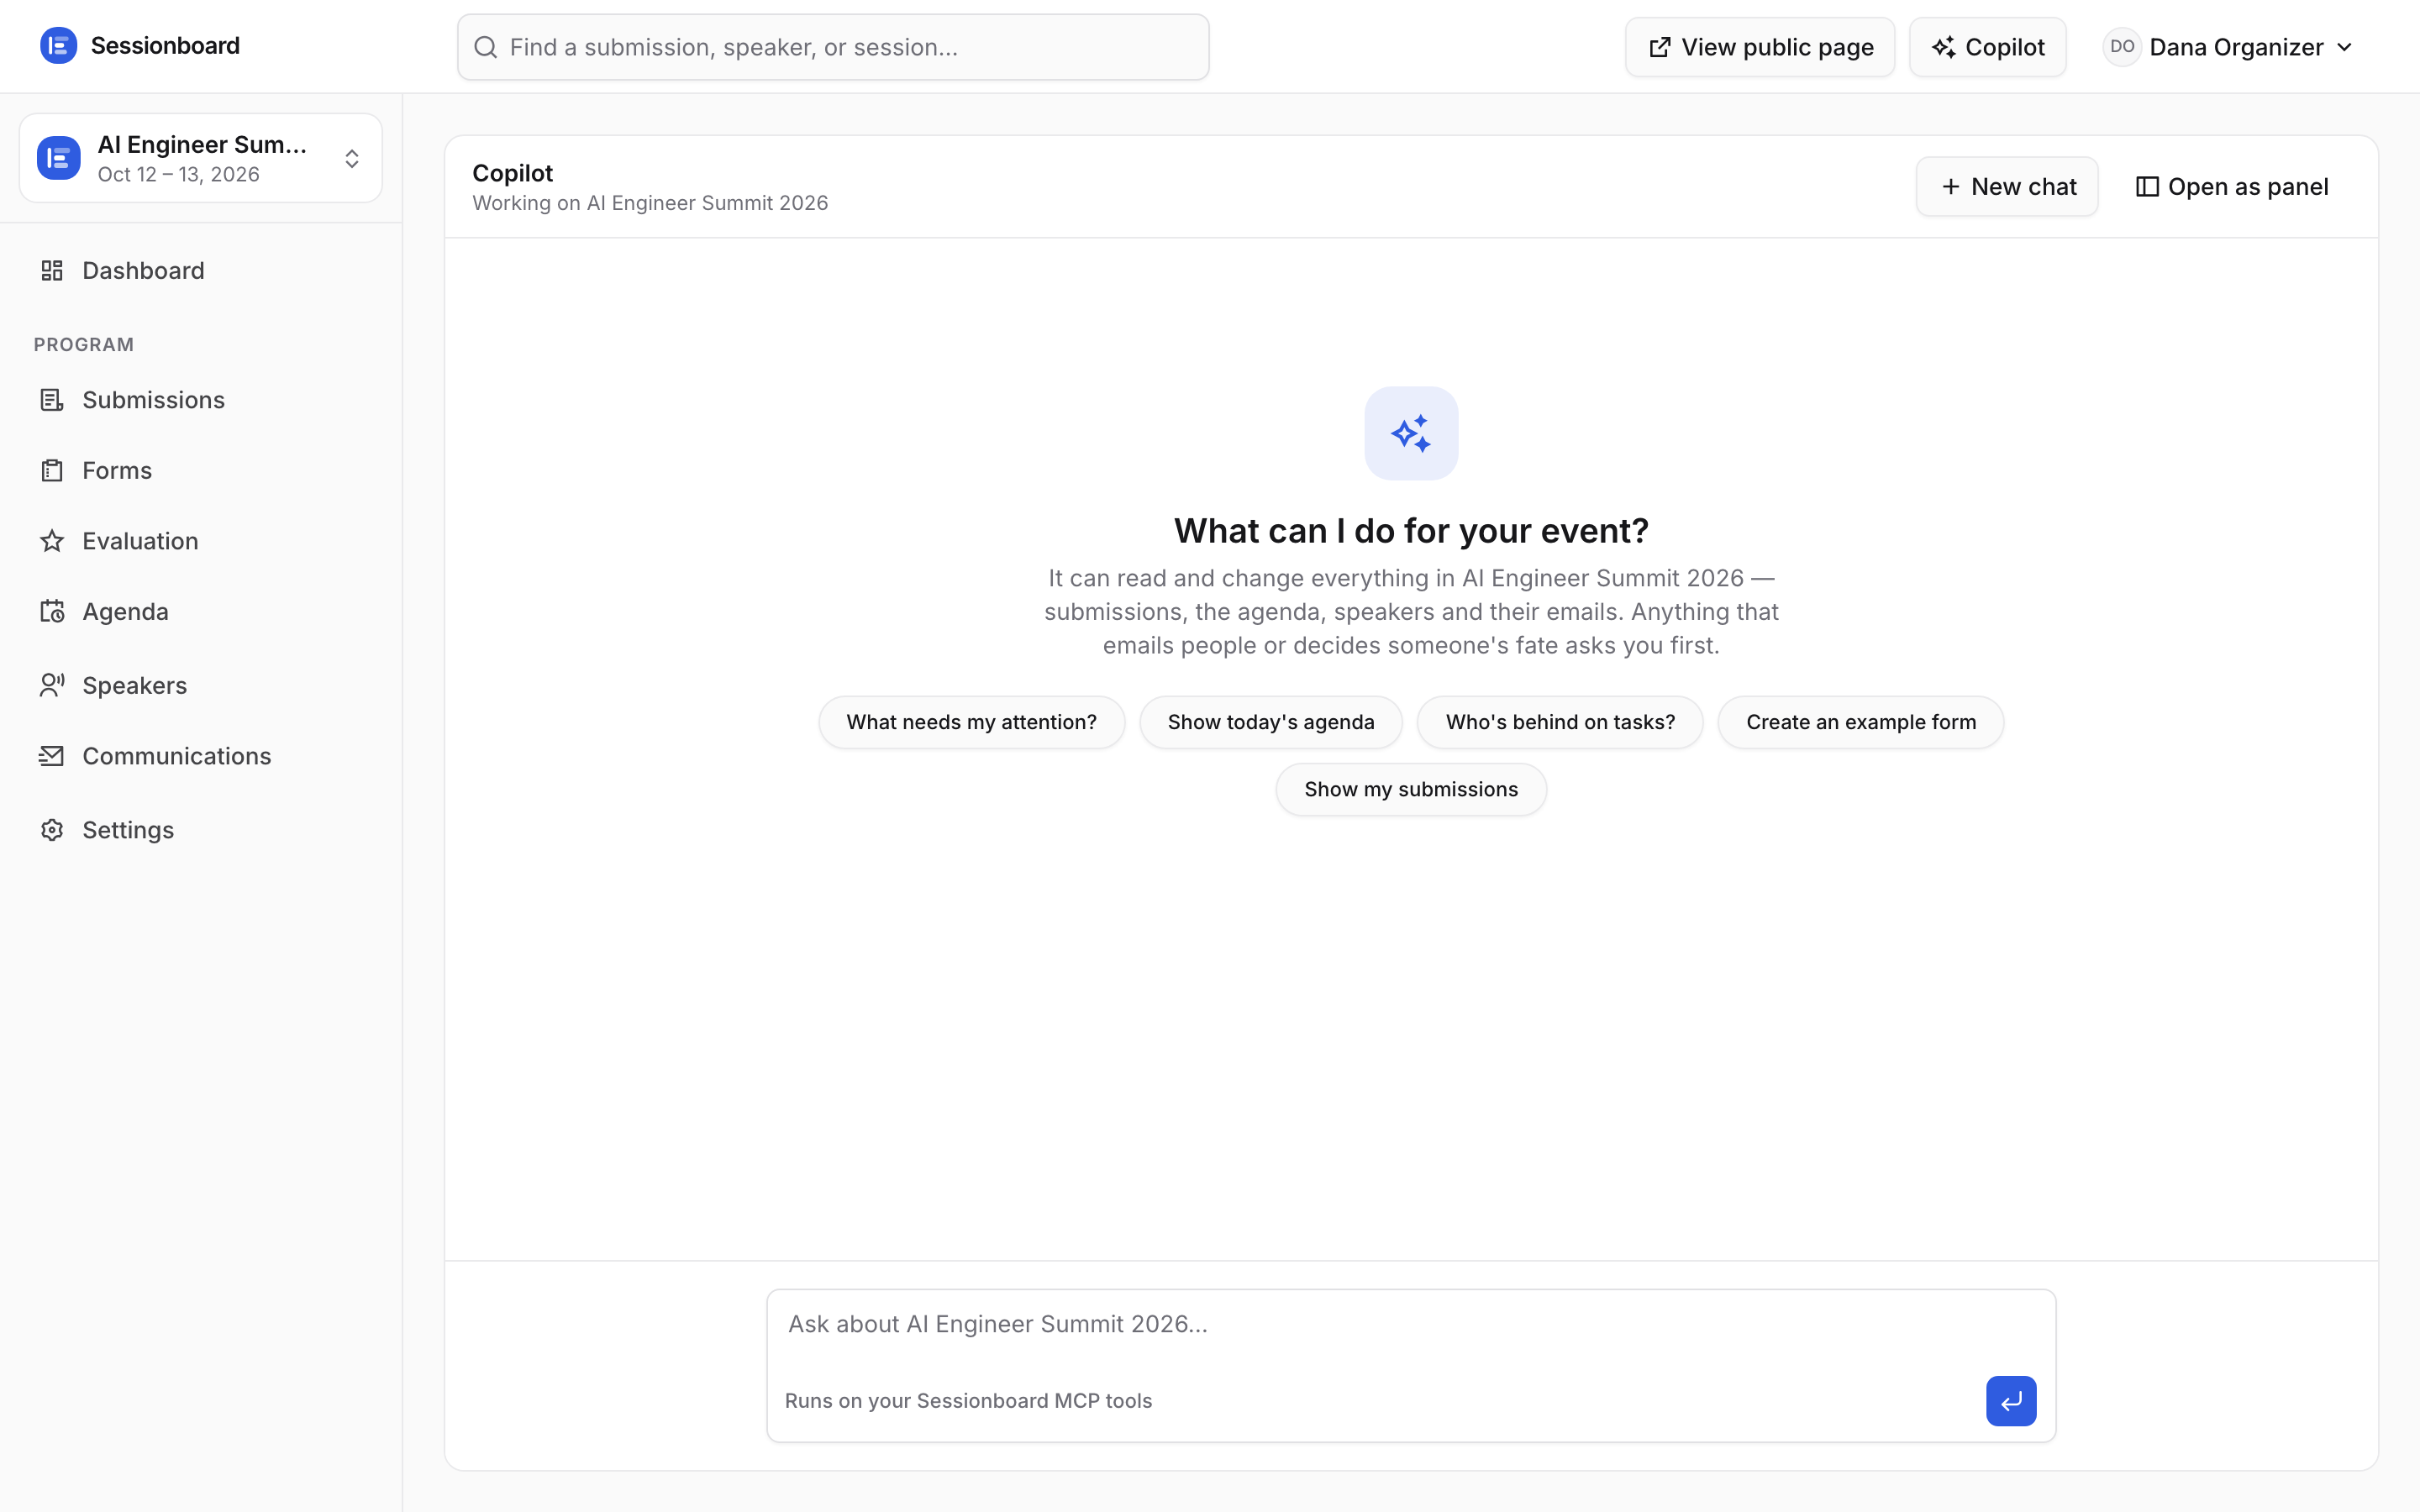Open the Dana Organizer account menu
The height and width of the screenshot is (1512, 2420).
[2229, 47]
